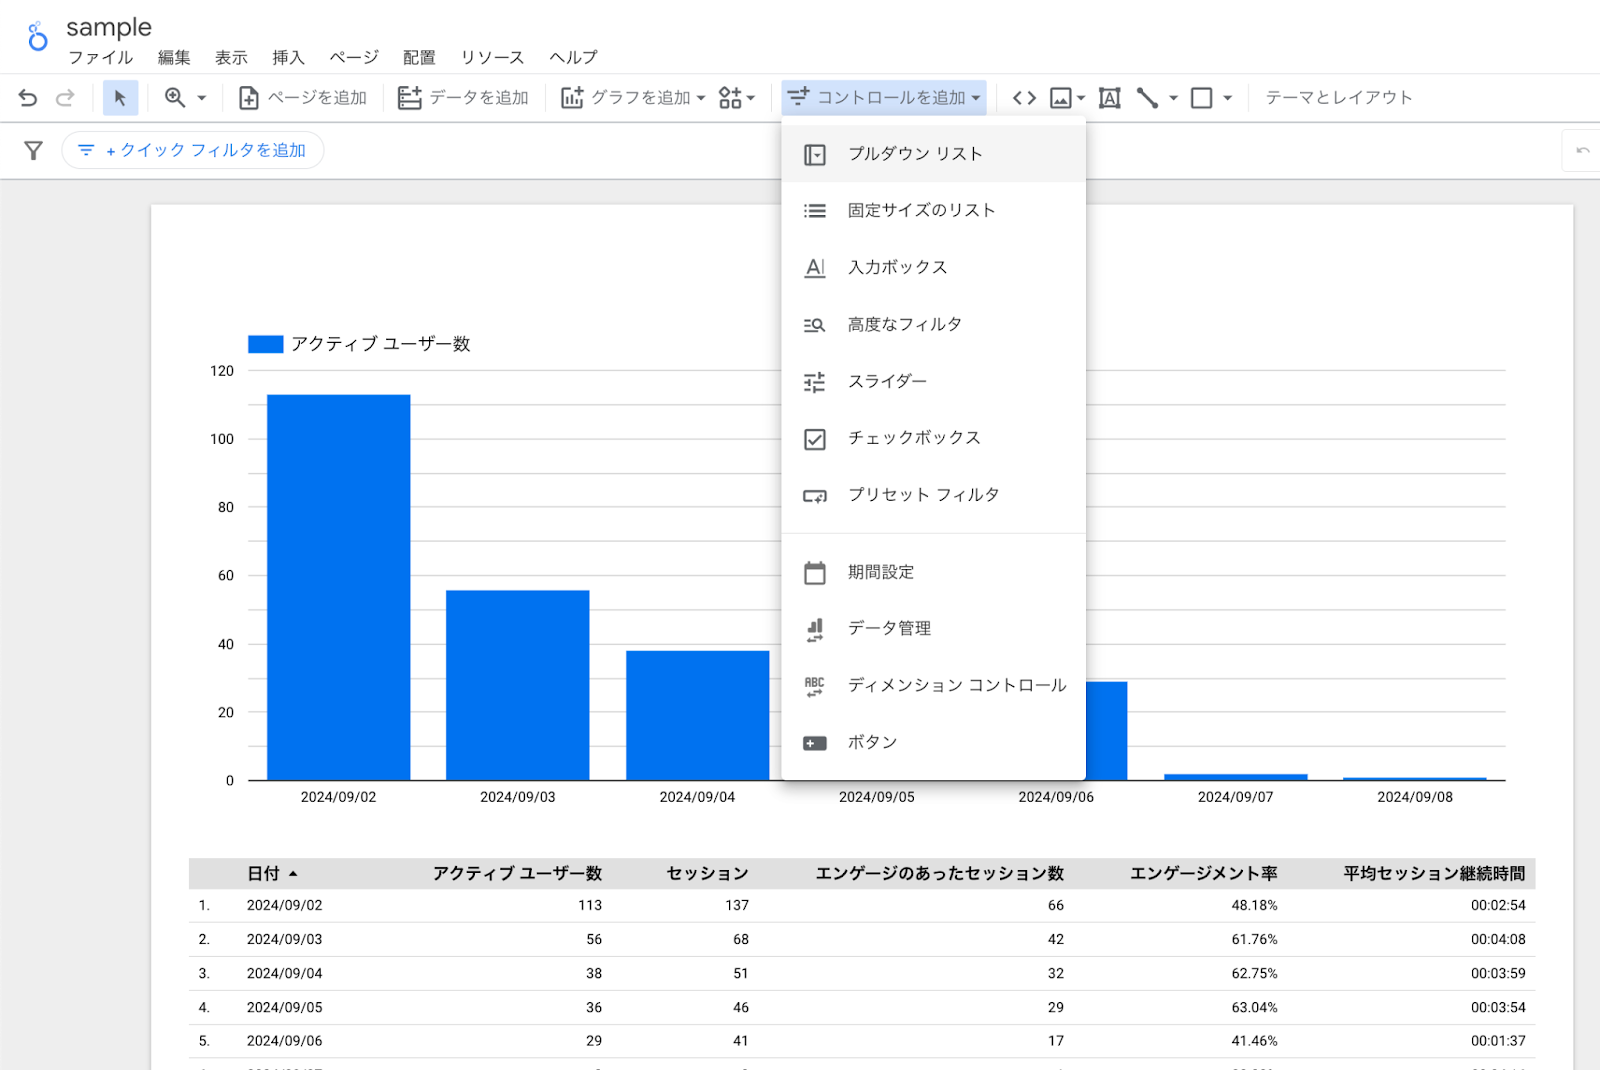The height and width of the screenshot is (1070, 1600).
Task: Choose 期間設定 date range control
Action: click(933, 573)
